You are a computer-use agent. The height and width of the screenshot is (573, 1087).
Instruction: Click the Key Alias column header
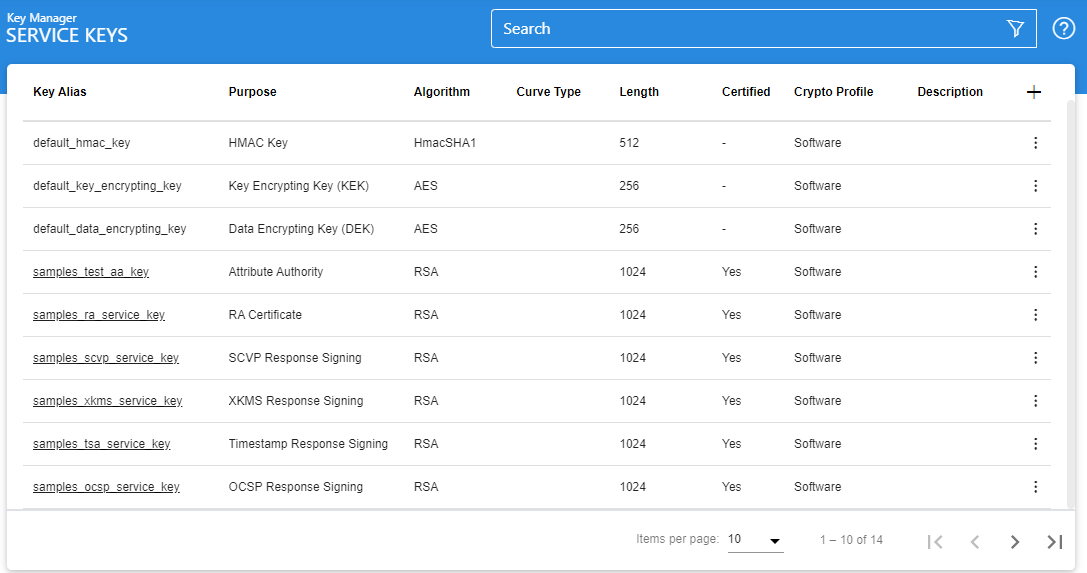click(x=60, y=92)
